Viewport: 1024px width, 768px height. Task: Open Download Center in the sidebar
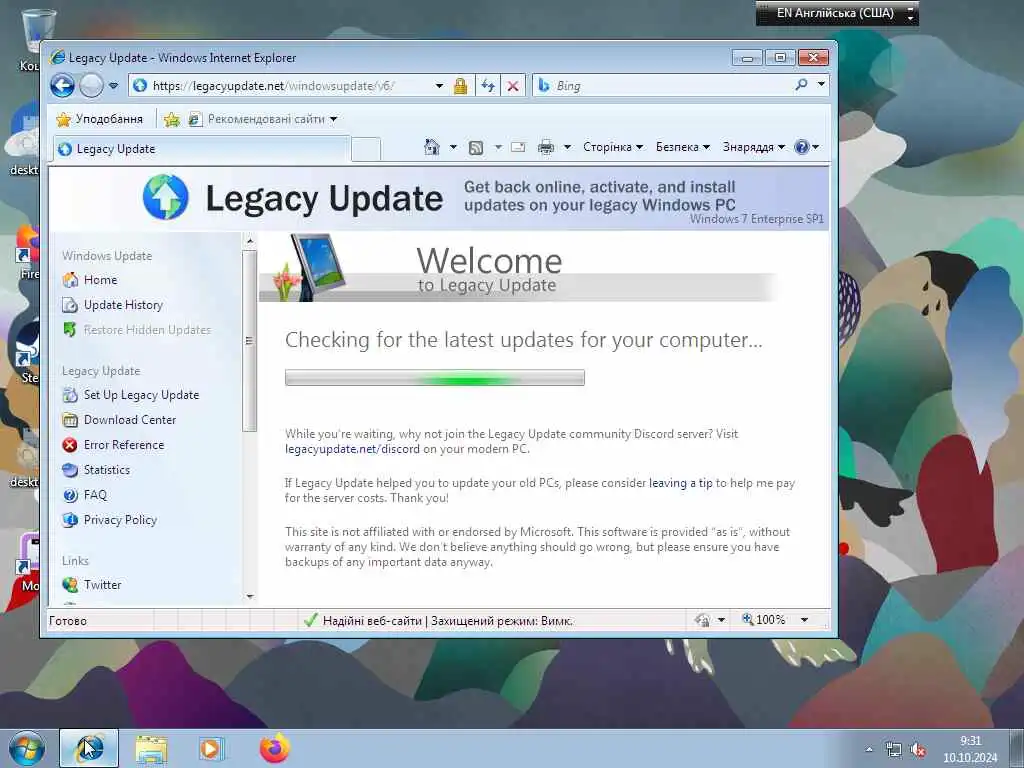point(129,420)
